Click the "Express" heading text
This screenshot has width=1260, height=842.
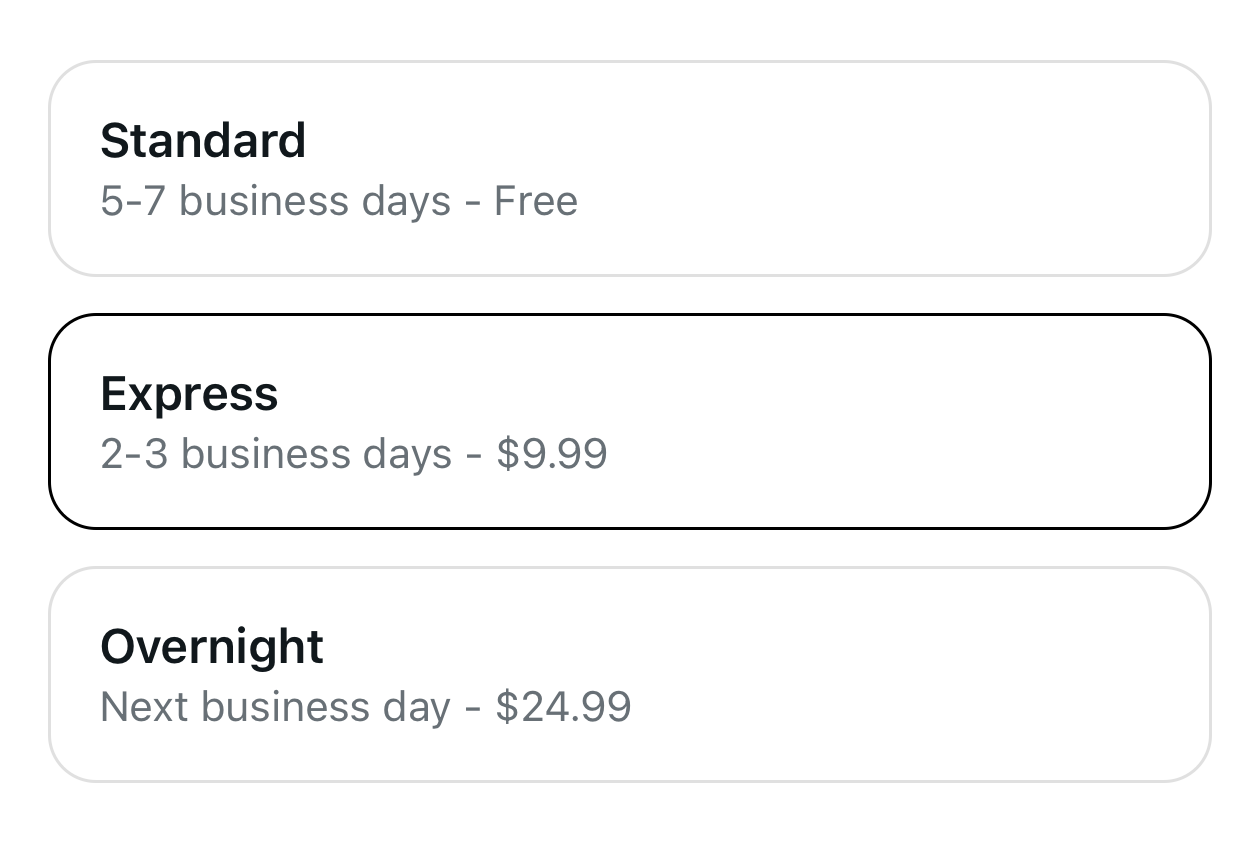(189, 393)
